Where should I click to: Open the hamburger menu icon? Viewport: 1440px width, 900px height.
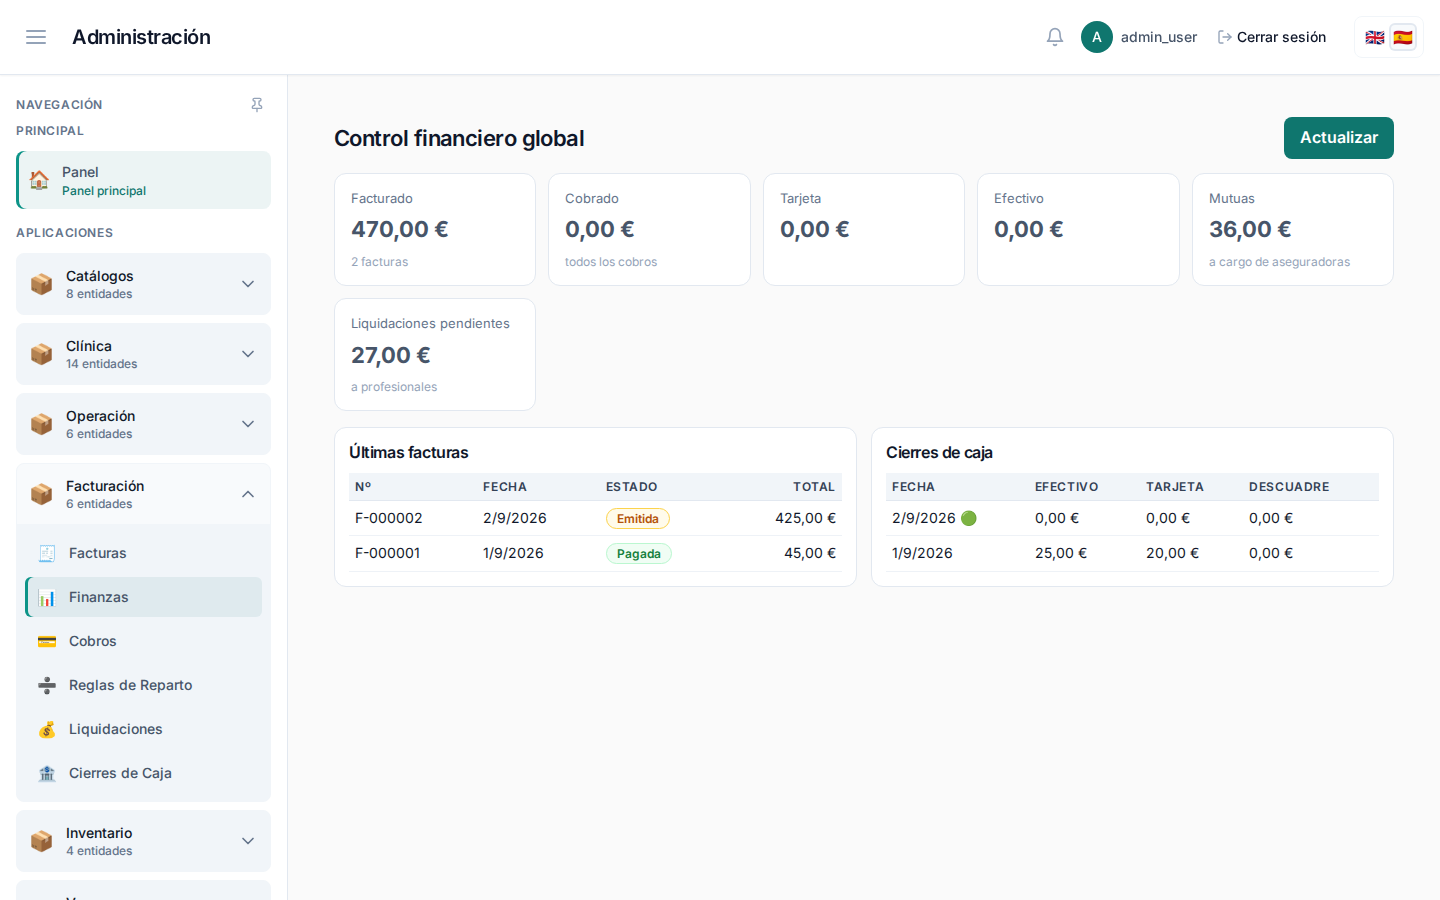click(36, 37)
